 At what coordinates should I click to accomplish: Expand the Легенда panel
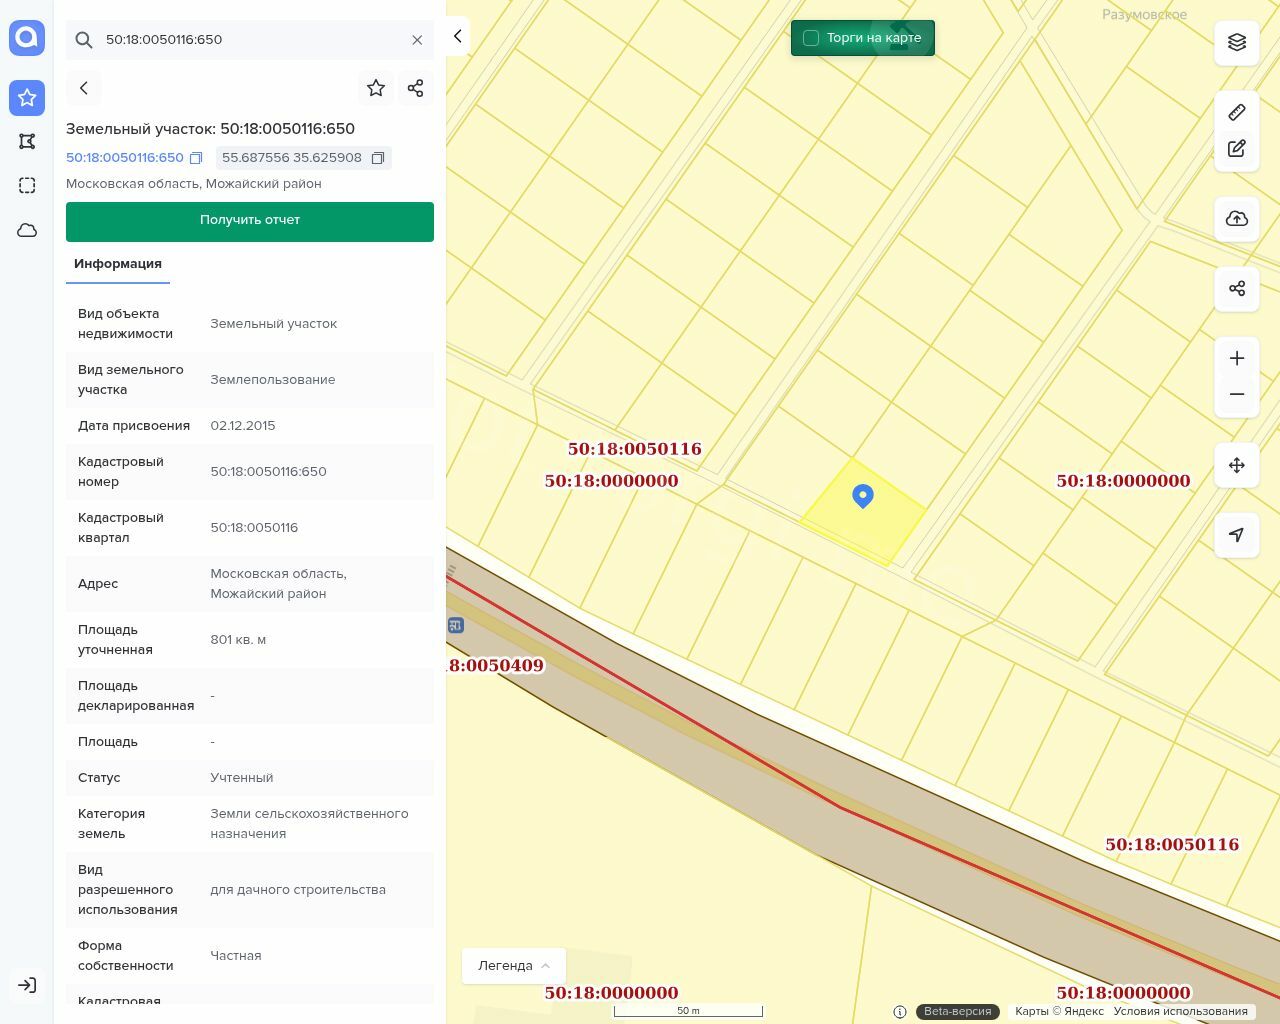(x=514, y=966)
